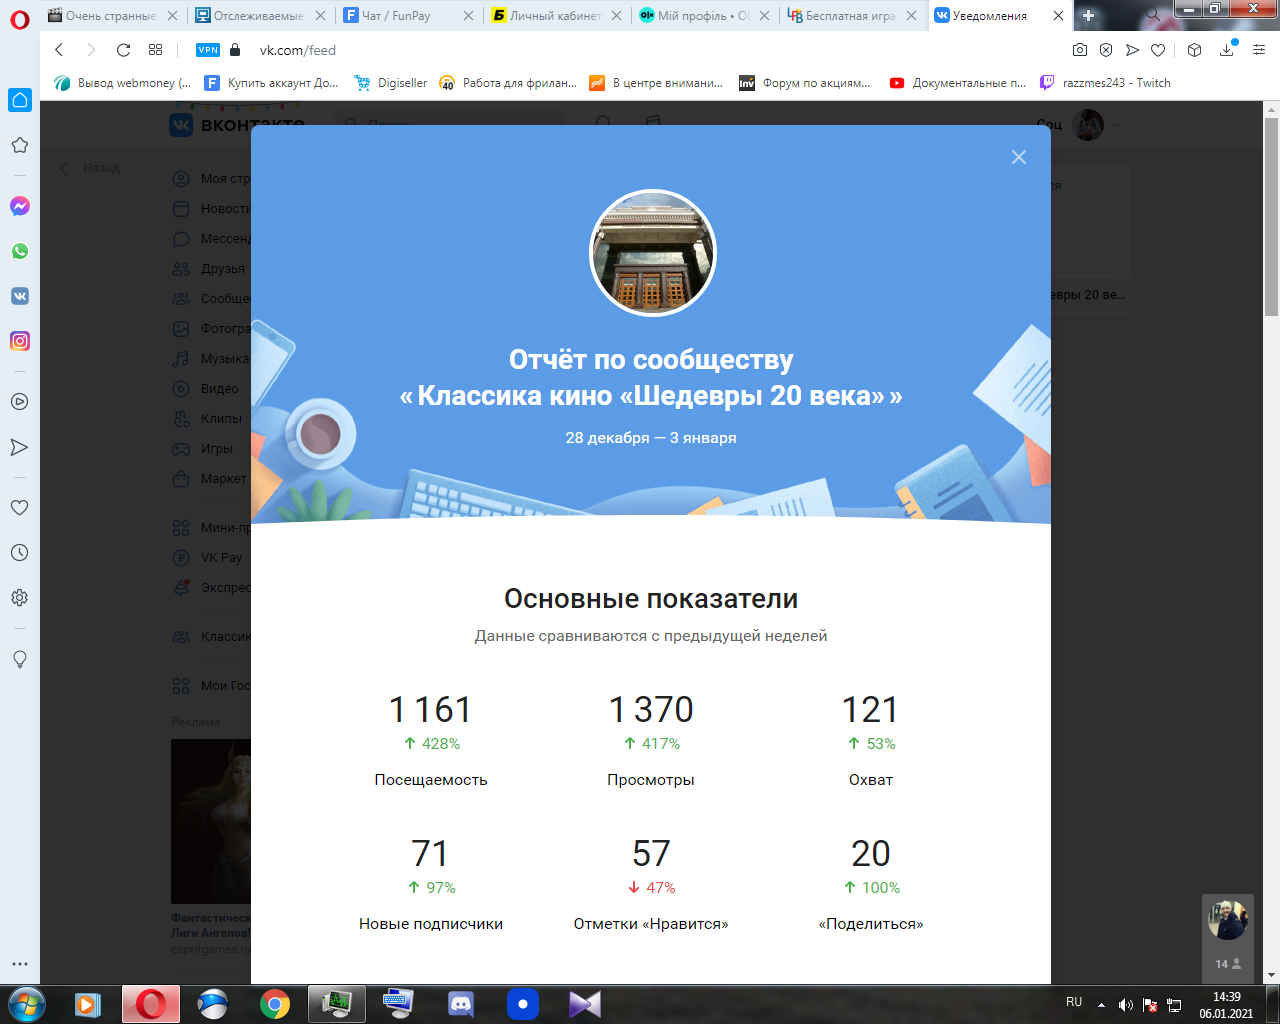Open the Купить аккаунт До... bookmark
The height and width of the screenshot is (1024, 1280).
pos(271,83)
